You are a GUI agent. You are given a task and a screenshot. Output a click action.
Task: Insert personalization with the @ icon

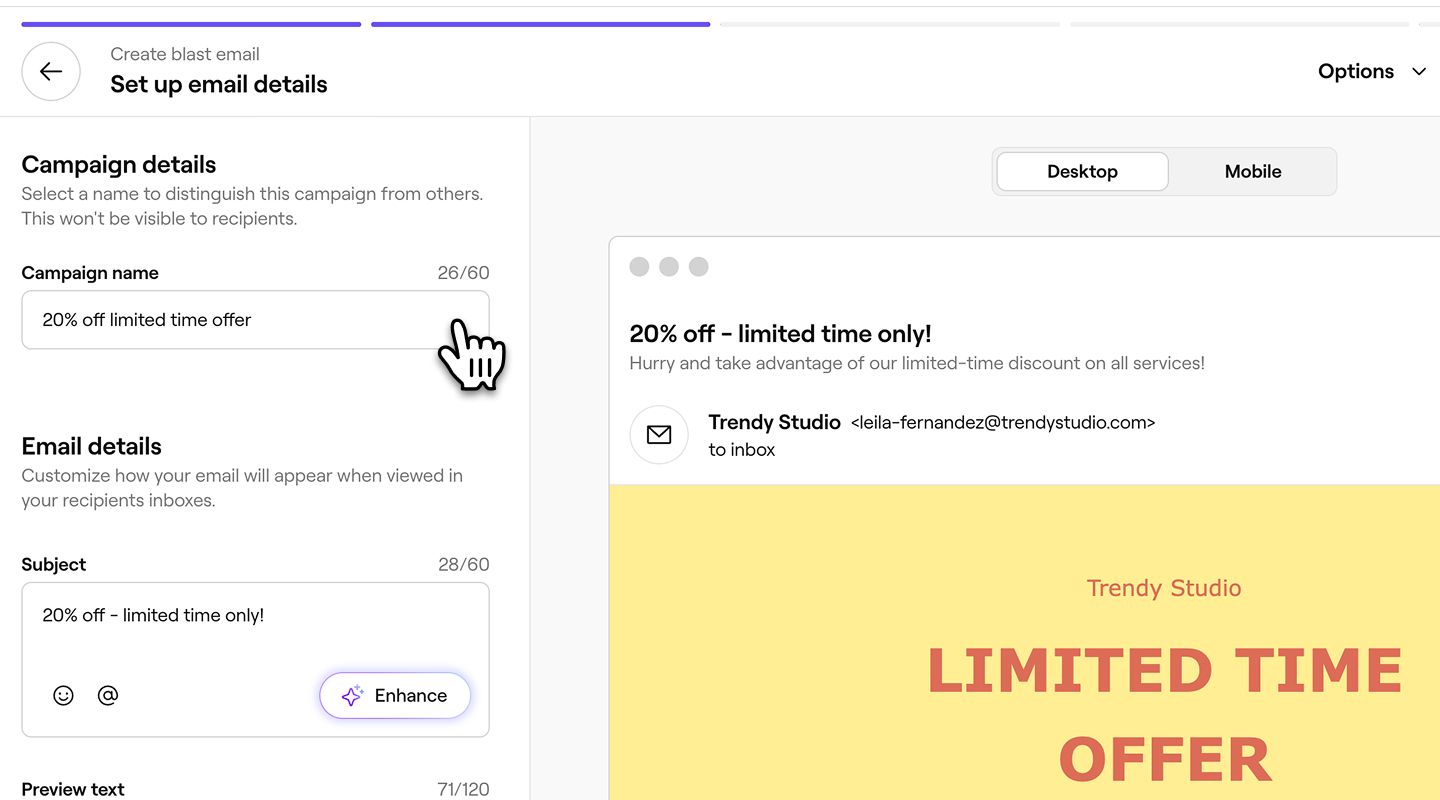click(108, 695)
